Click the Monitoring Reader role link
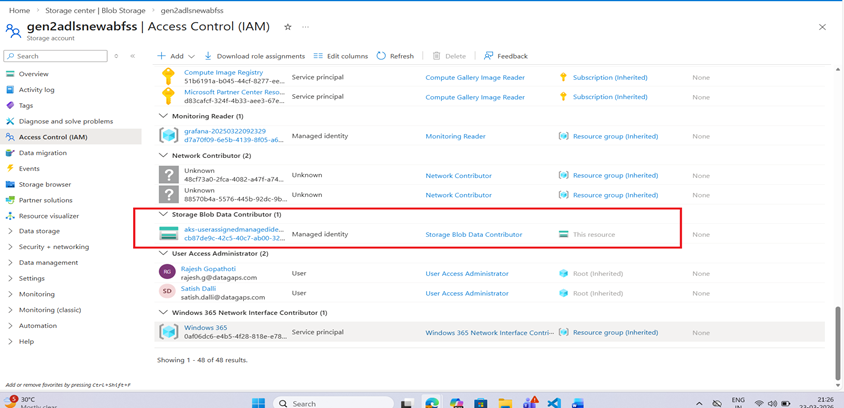 coord(455,137)
